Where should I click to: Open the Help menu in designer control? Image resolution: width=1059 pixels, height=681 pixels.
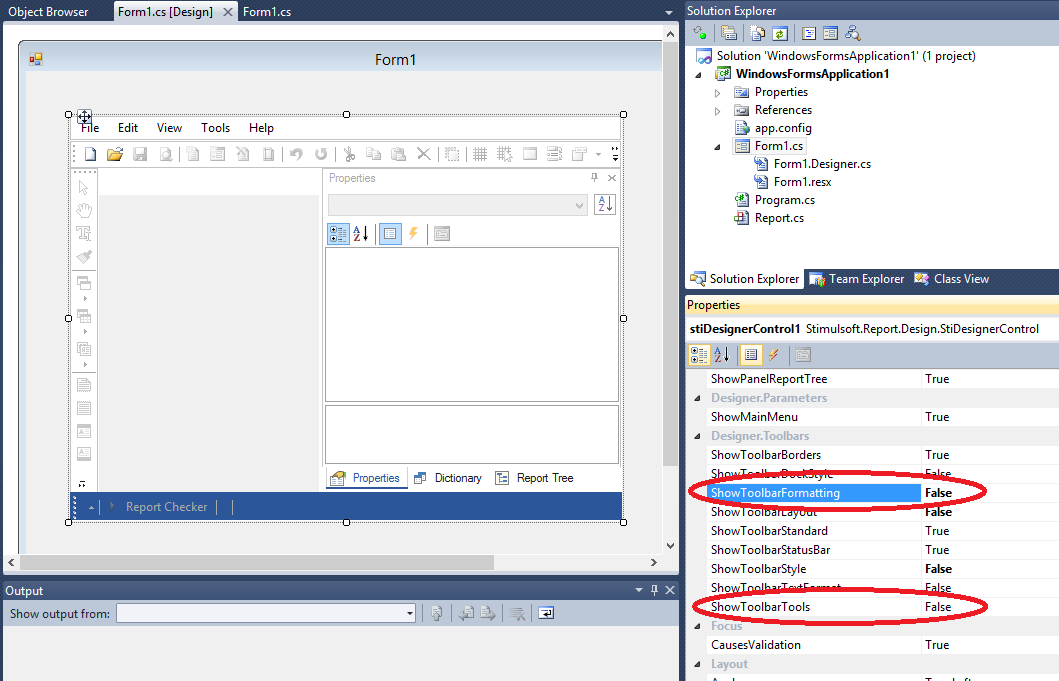(261, 128)
